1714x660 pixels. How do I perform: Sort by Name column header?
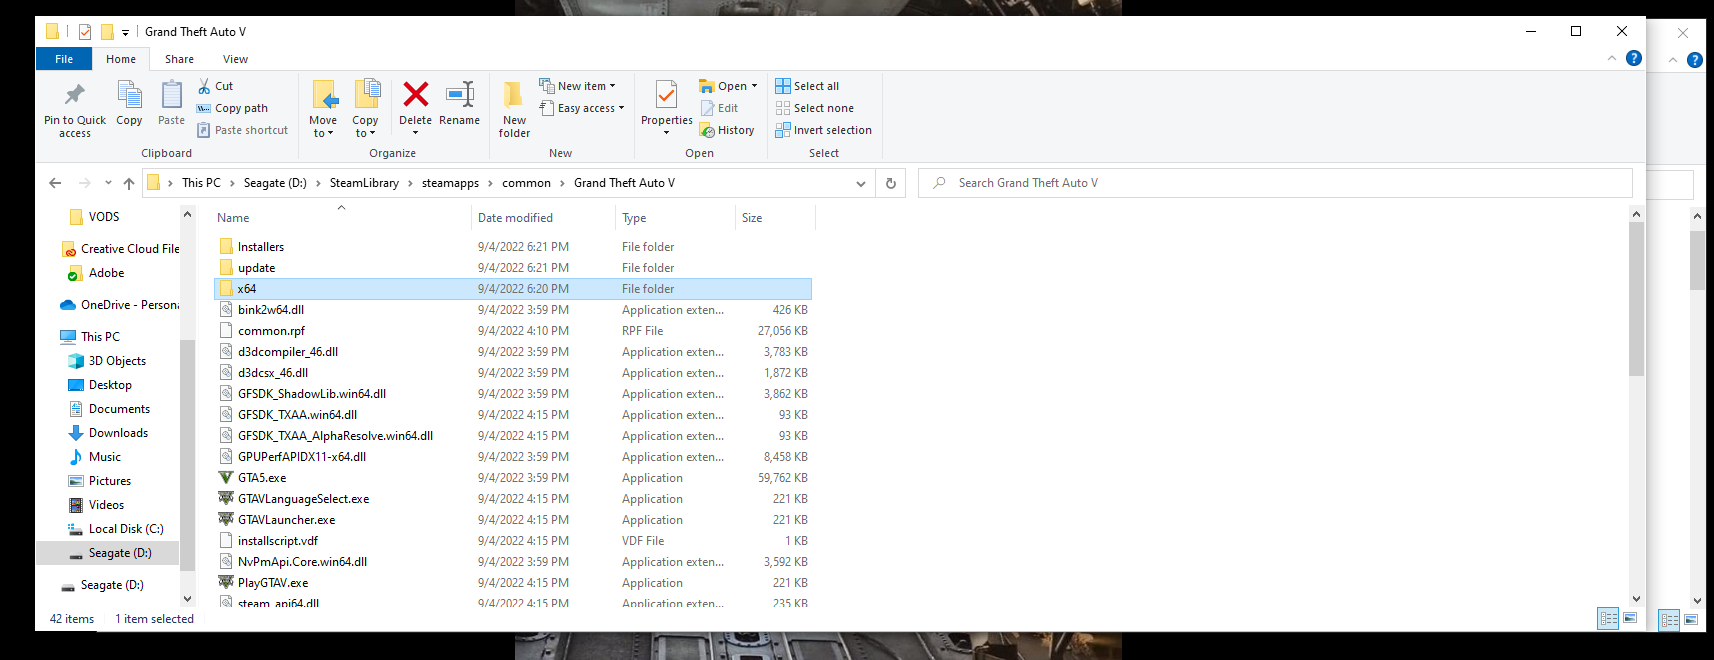(341, 218)
